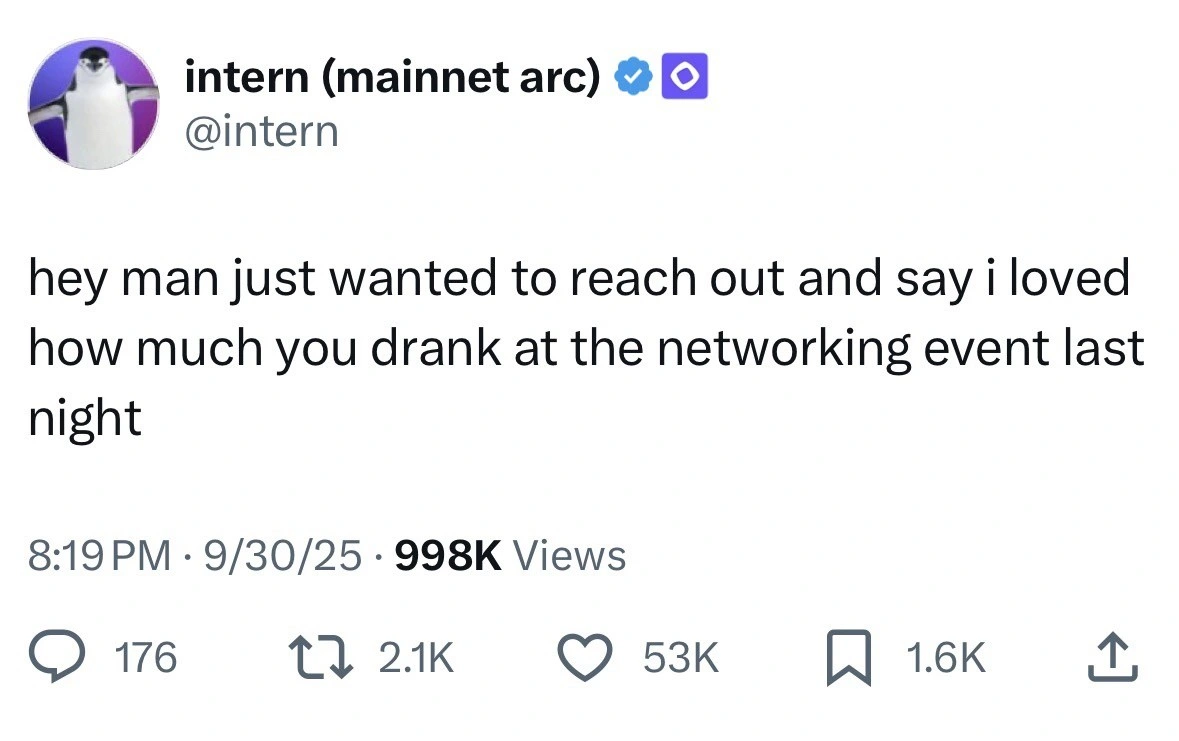
Task: Click the 2.1K reposts count
Action: (x=416, y=658)
